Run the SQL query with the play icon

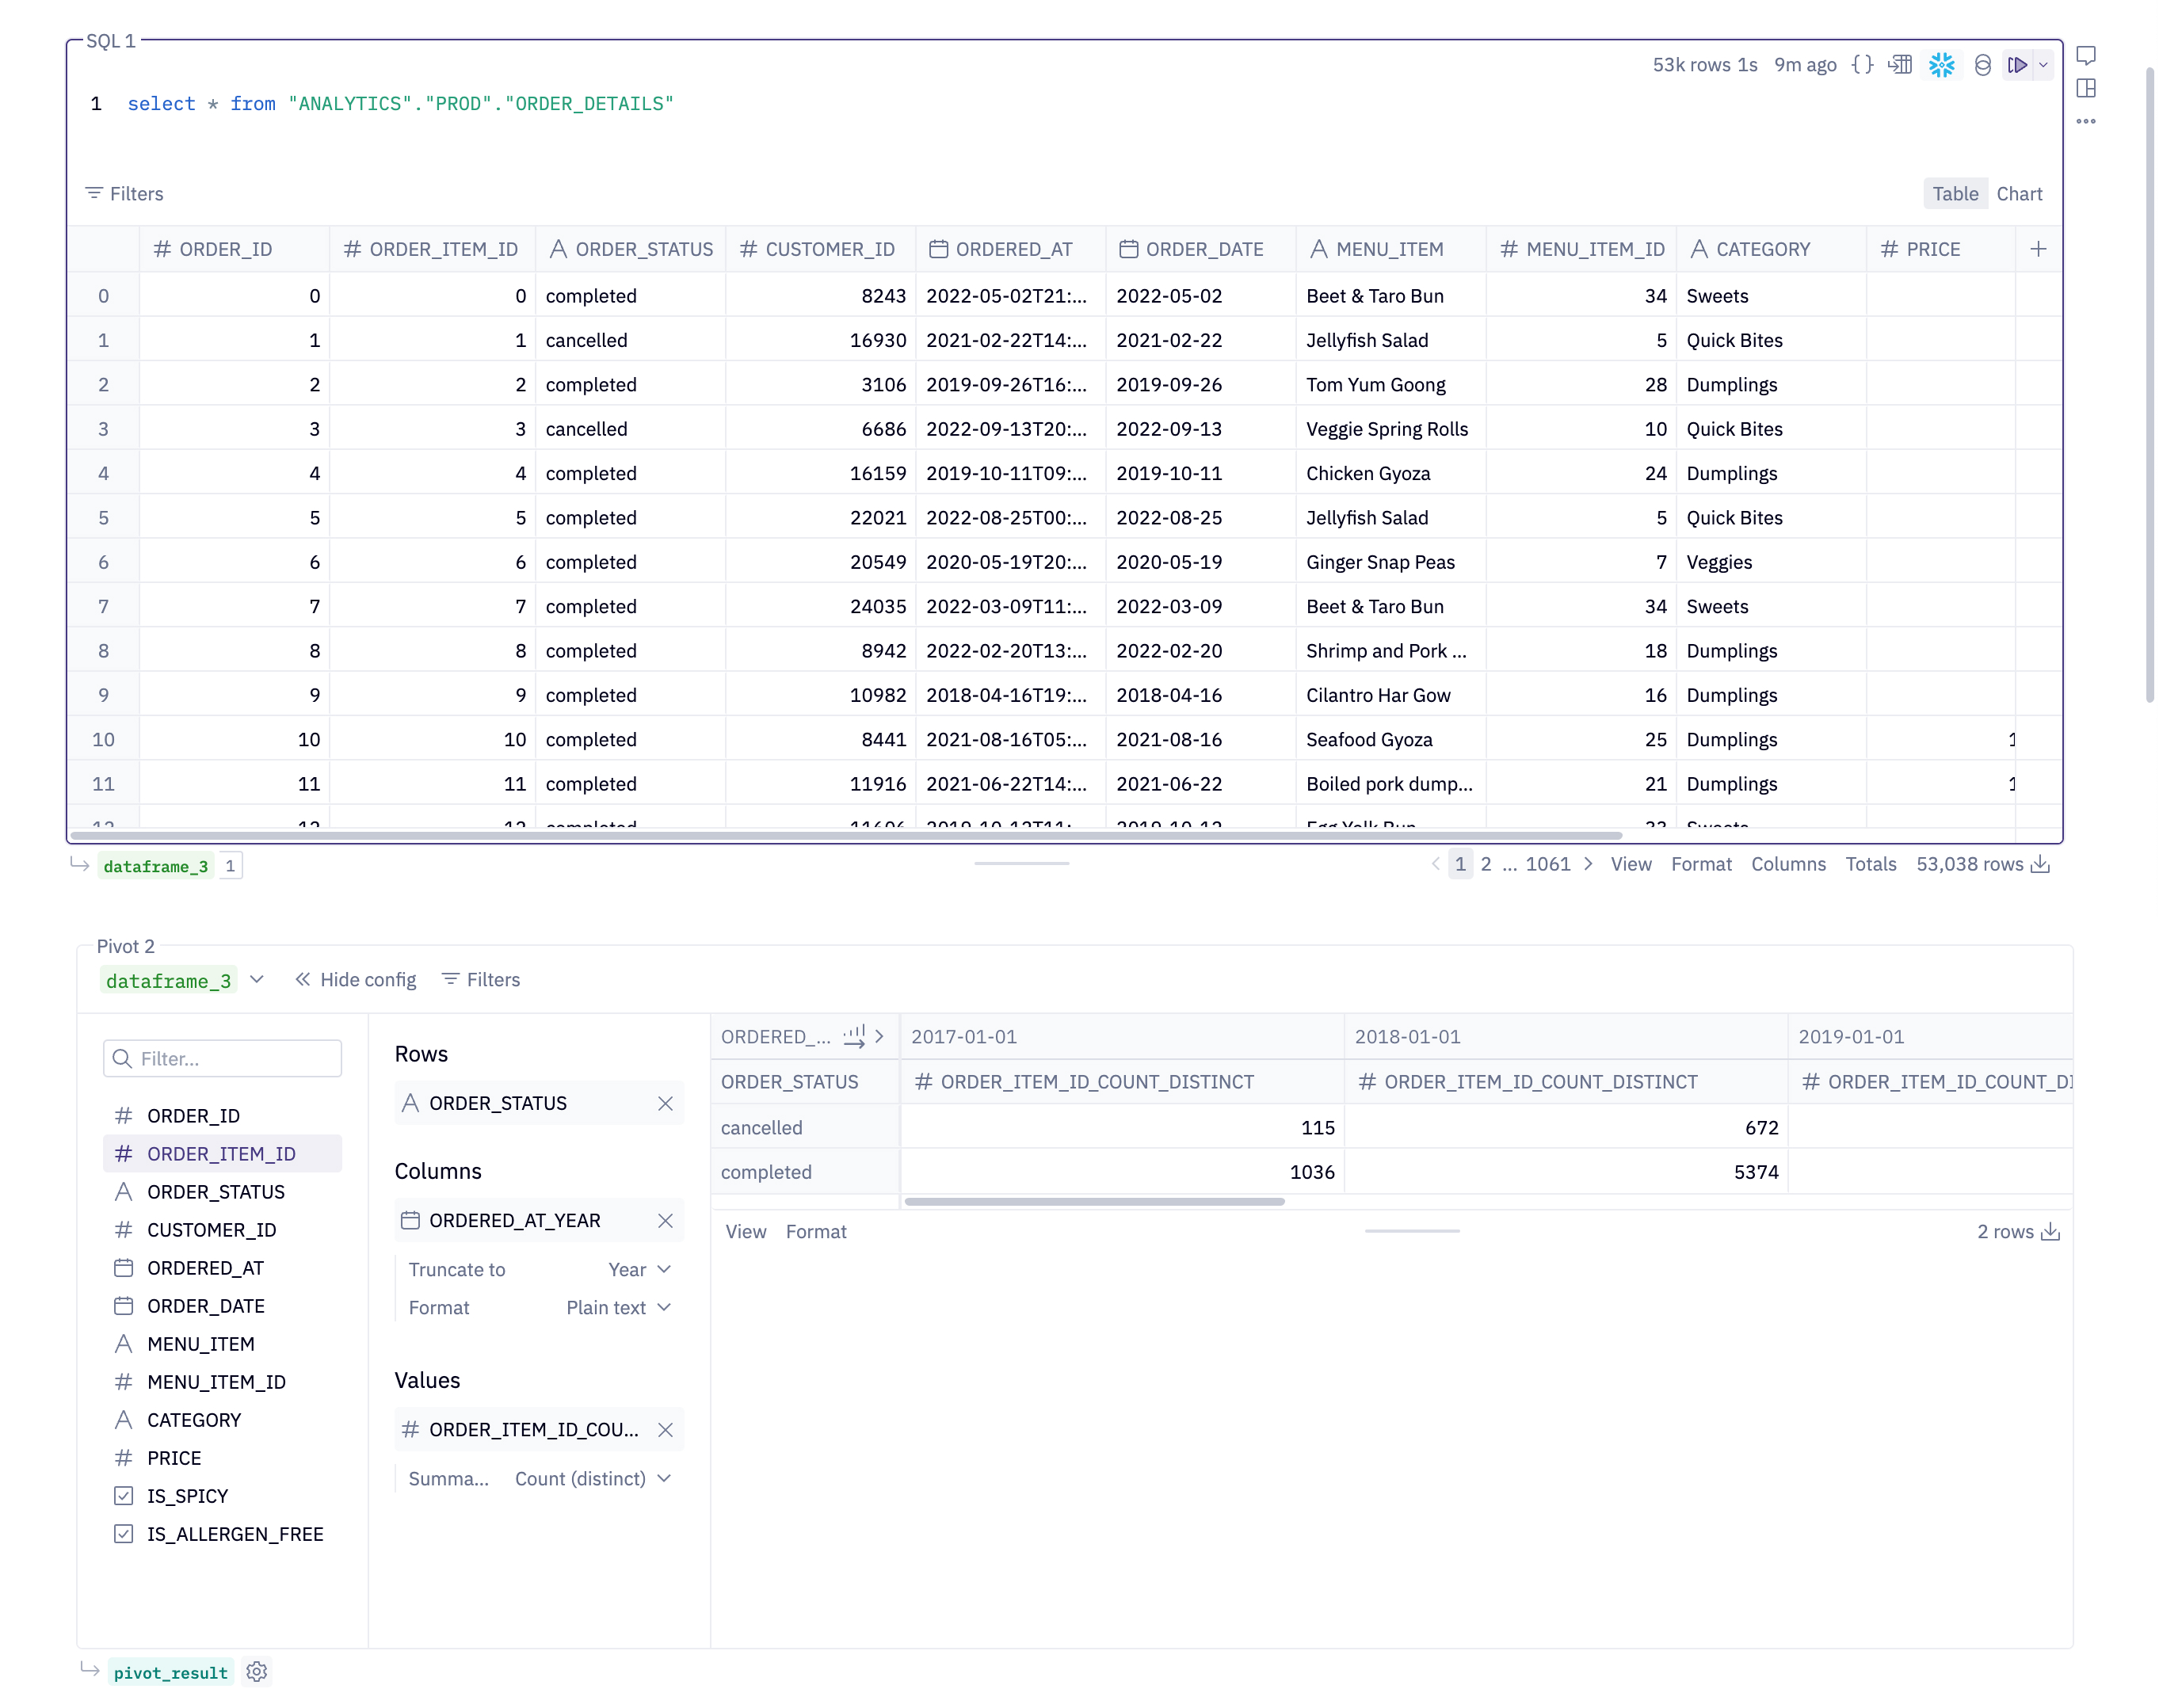coord(2018,64)
